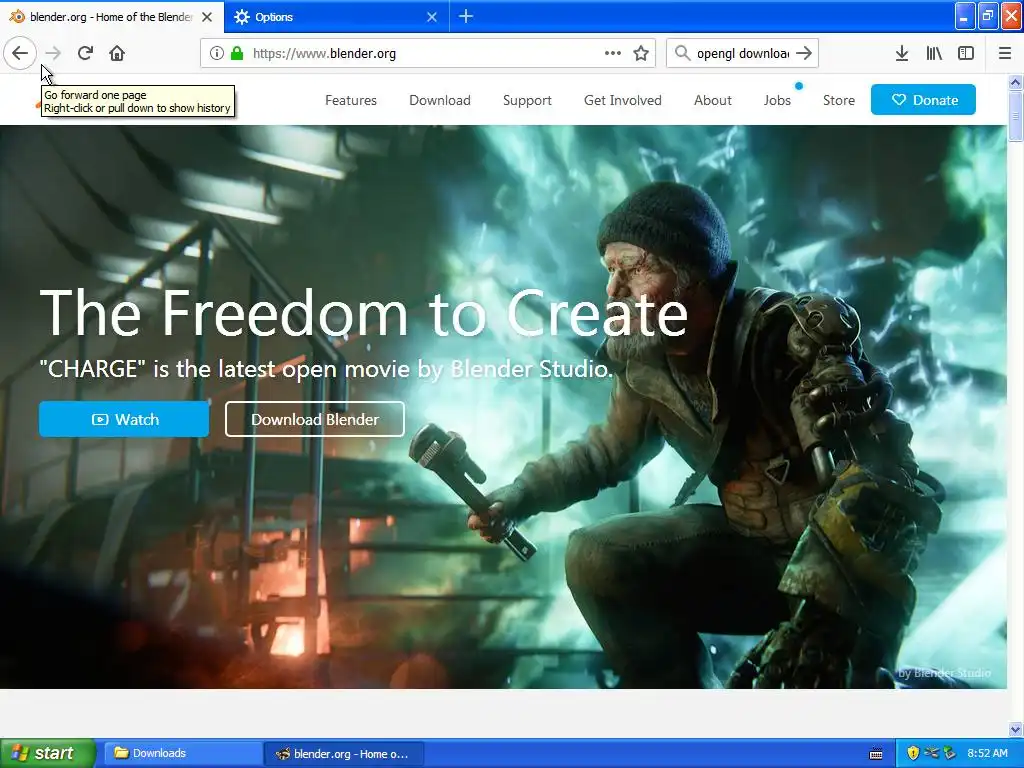Click the on-screen keyboard tray icon
This screenshot has height=768, width=1024.
876,754
